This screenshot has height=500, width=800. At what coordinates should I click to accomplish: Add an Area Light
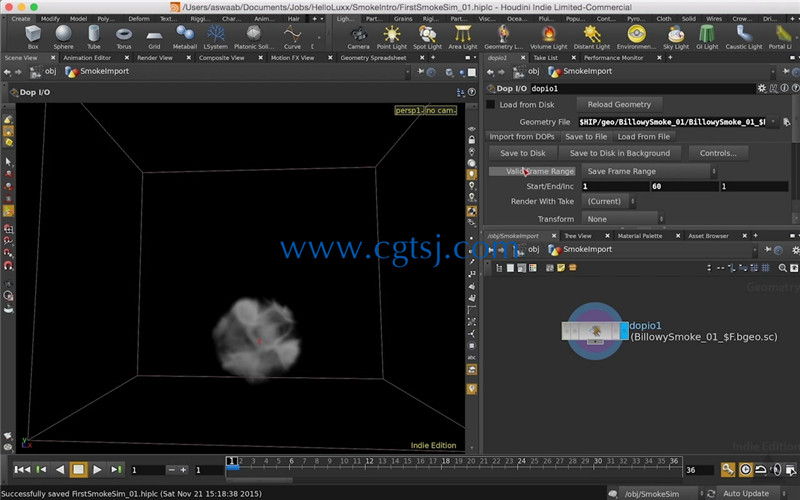463,37
